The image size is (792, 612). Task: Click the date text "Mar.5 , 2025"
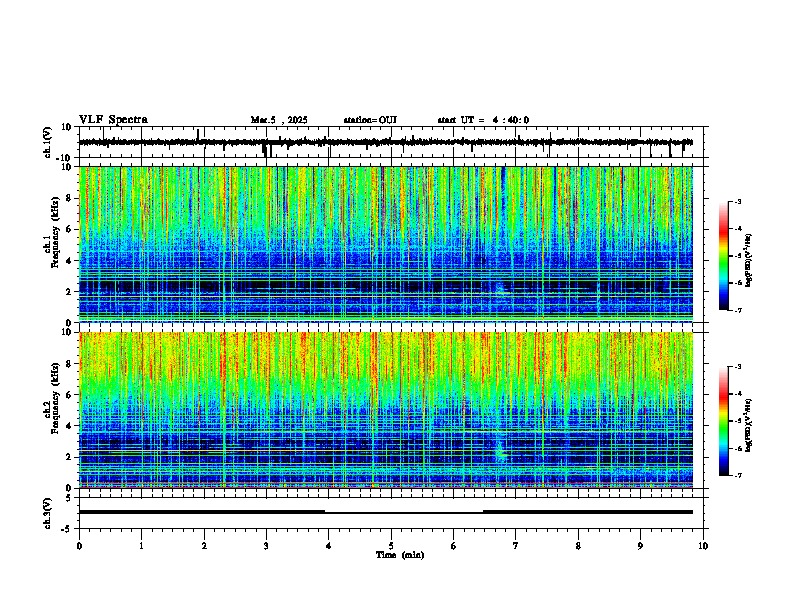[279, 120]
